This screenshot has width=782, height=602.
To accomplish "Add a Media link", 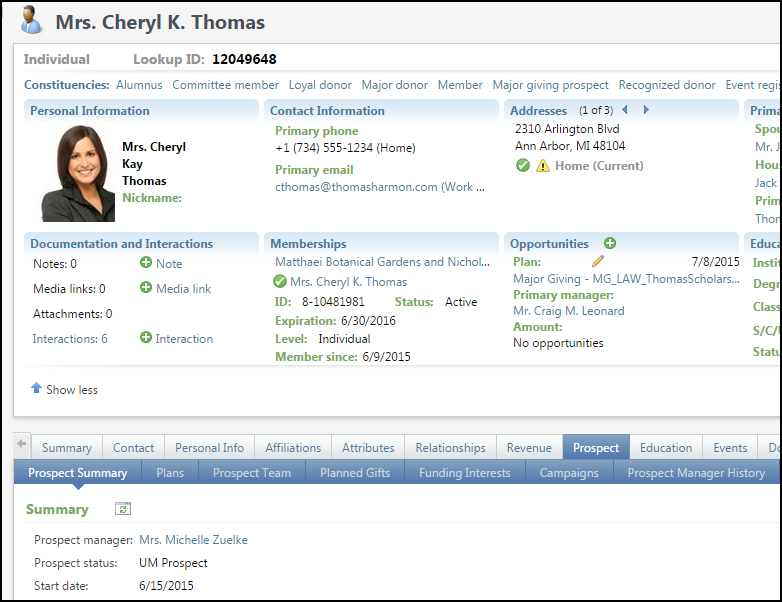I will [x=184, y=288].
